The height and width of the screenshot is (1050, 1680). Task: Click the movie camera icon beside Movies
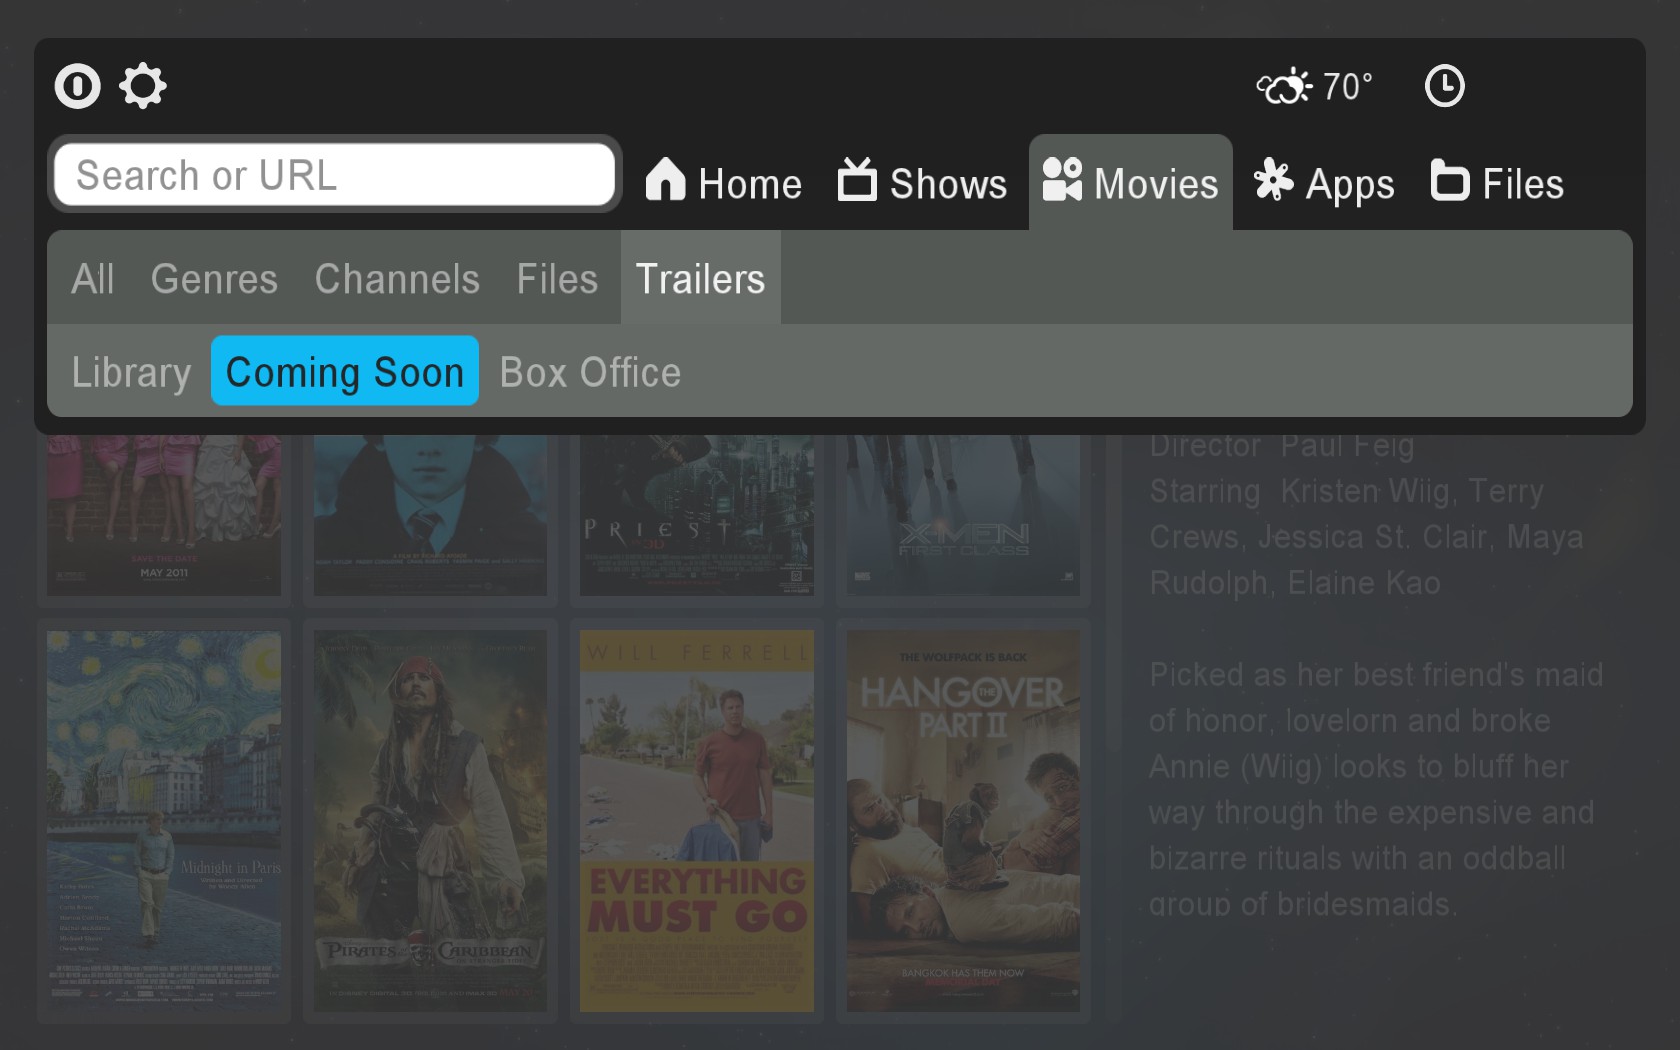coord(1063,180)
